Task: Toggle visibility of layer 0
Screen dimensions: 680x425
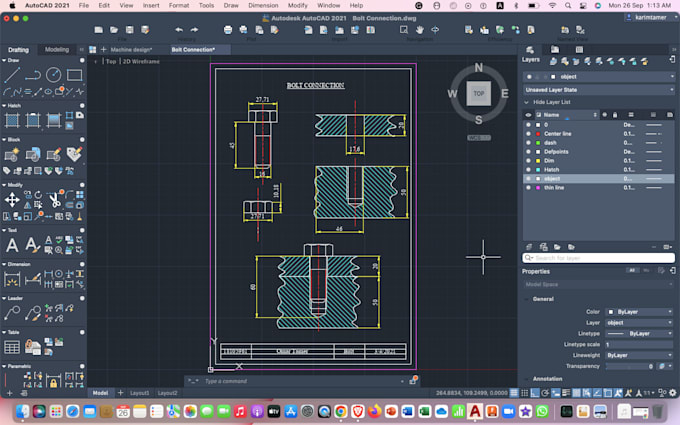Action: (x=528, y=124)
